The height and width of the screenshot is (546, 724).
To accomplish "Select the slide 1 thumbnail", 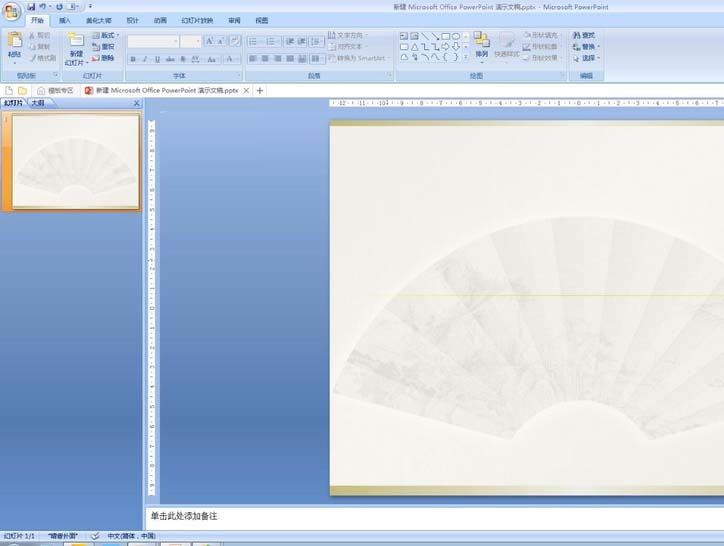I will [x=76, y=162].
